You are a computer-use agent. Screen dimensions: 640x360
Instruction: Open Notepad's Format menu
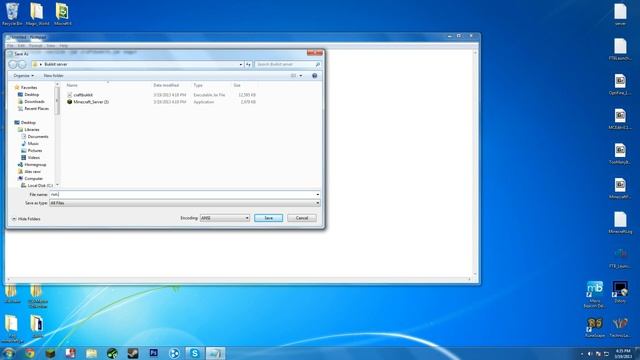click(36, 46)
